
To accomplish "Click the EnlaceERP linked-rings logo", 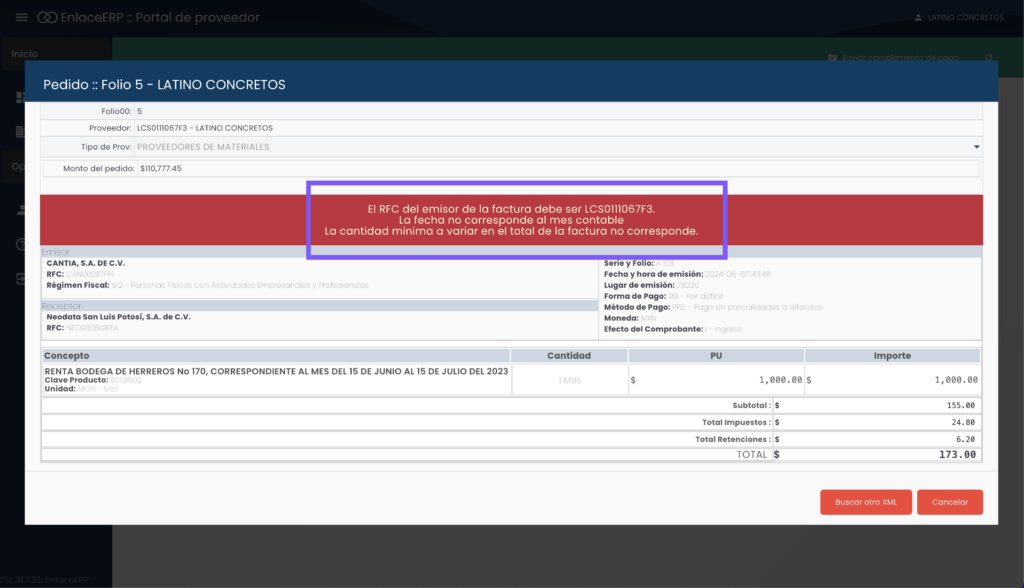I will [47, 18].
